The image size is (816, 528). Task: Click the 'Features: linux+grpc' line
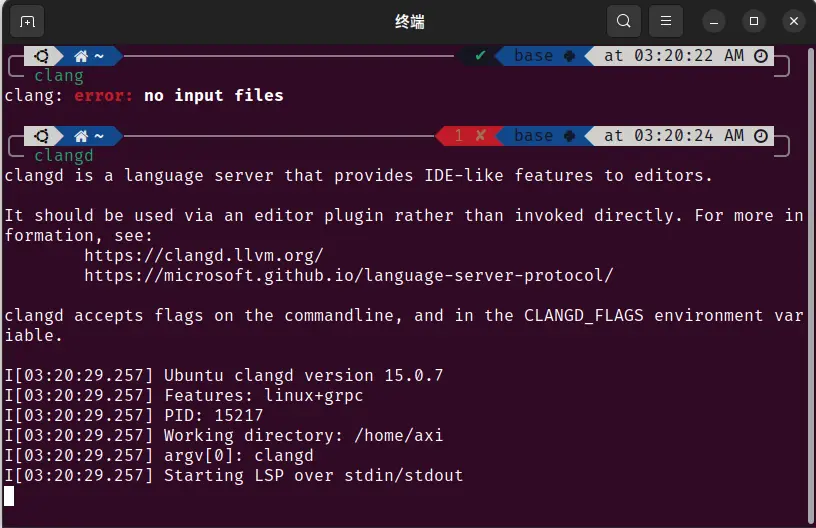pyautogui.click(x=263, y=395)
